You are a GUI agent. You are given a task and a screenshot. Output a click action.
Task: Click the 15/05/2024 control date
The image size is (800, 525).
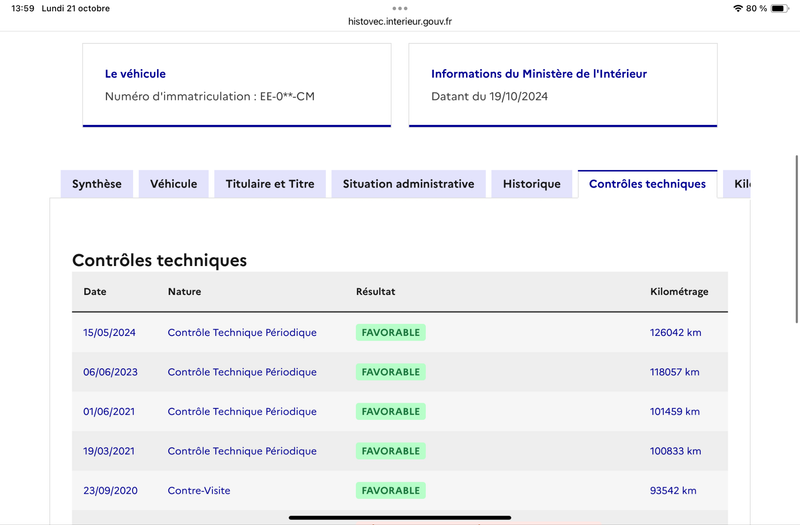coord(109,332)
